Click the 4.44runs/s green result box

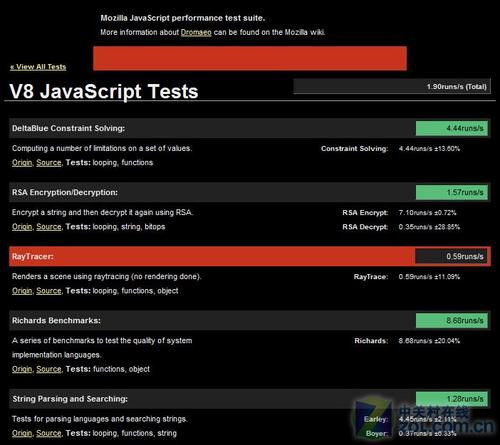(452, 128)
